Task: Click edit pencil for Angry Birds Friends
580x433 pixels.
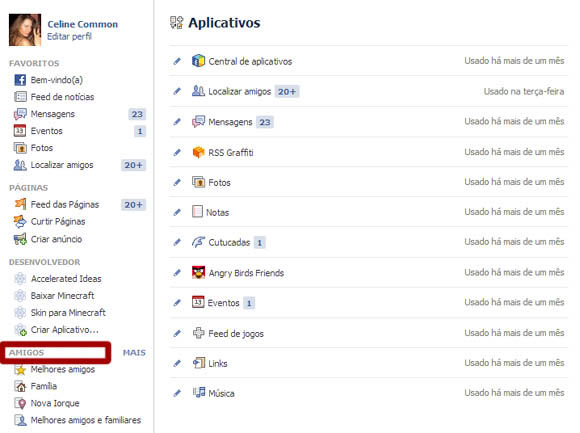Action: [177, 273]
